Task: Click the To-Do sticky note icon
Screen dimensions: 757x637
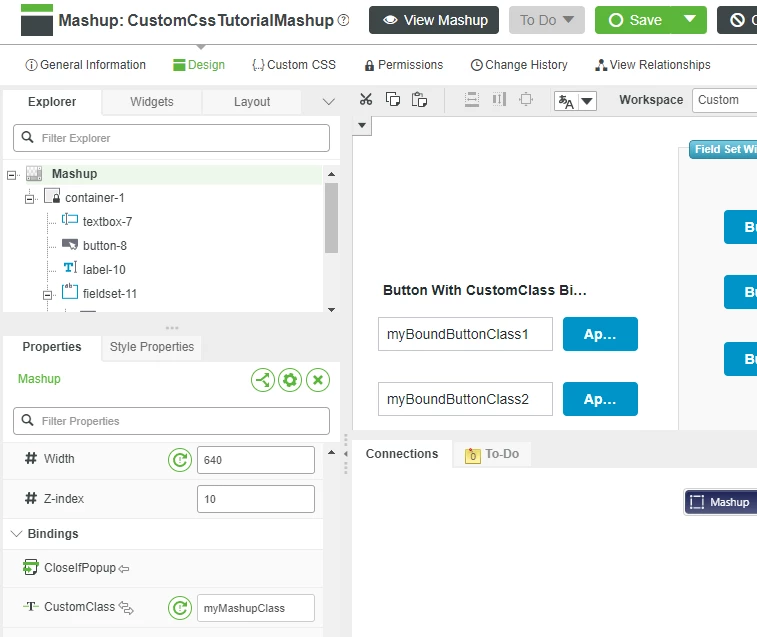Action: [472, 455]
